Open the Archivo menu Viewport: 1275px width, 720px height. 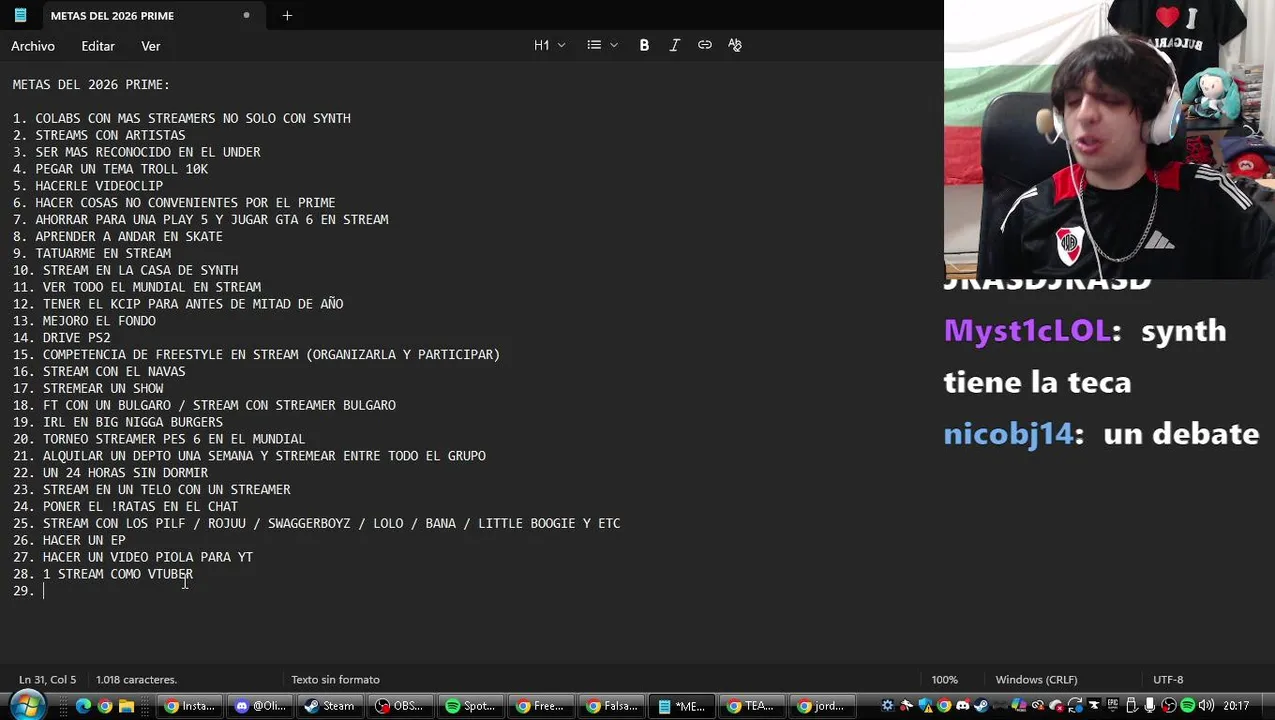coord(33,46)
